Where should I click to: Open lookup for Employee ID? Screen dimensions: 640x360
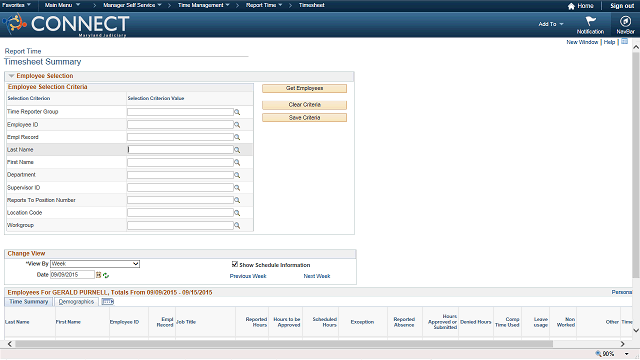[x=237, y=125]
